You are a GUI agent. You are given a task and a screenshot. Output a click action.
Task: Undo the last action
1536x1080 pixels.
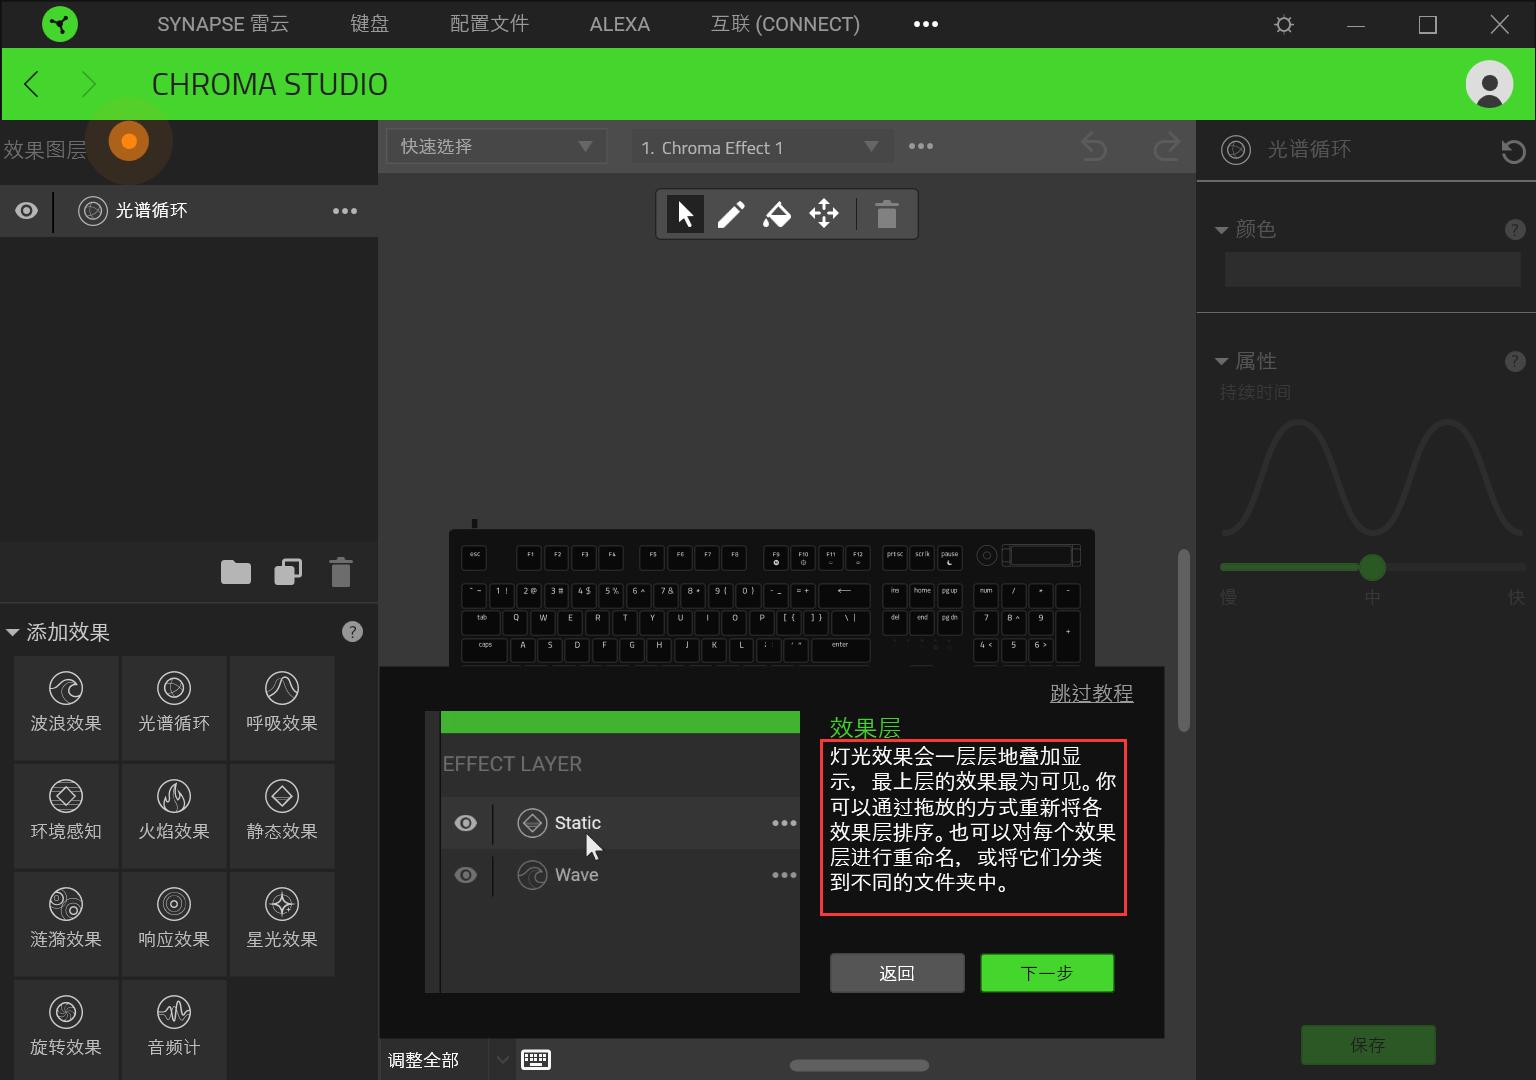coord(1095,147)
